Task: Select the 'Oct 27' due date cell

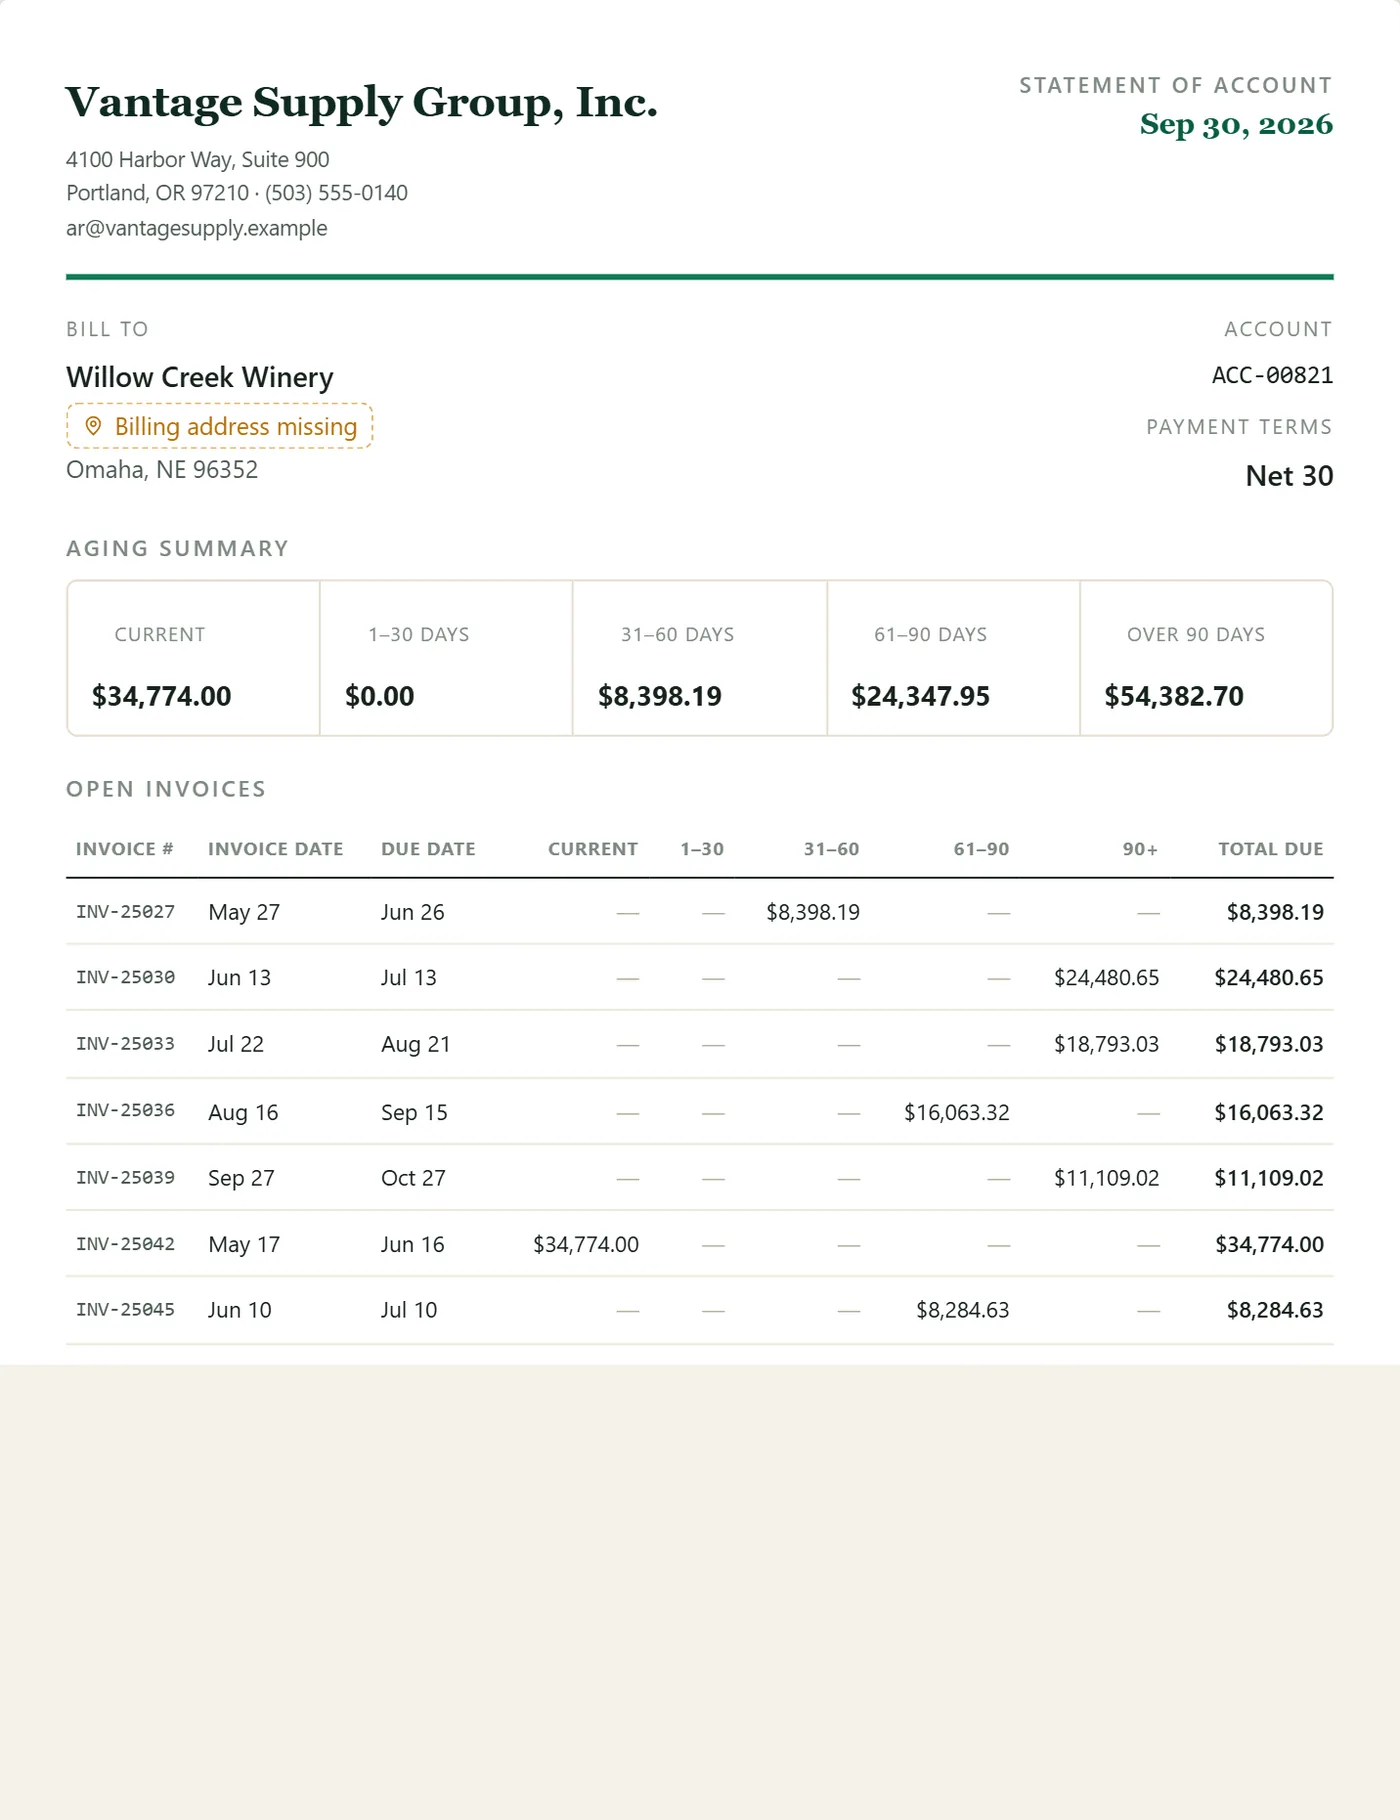Action: [x=413, y=1178]
